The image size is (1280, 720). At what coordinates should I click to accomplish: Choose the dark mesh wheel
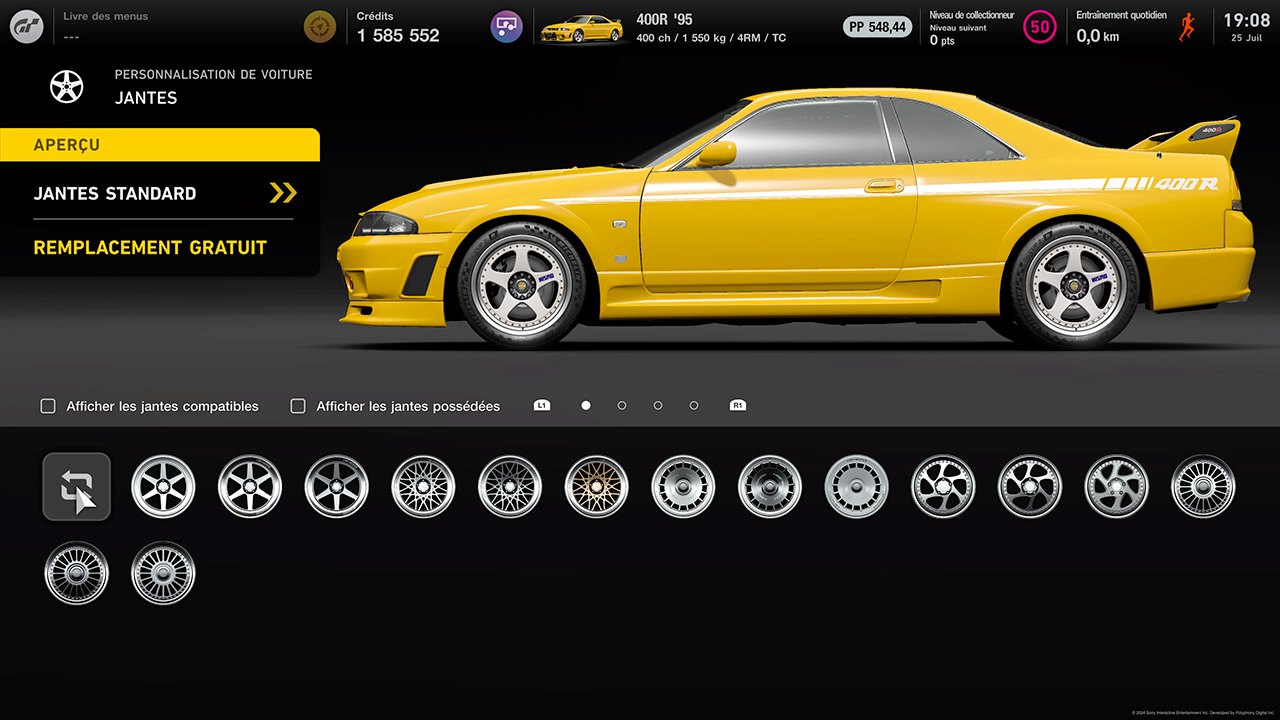tap(510, 487)
